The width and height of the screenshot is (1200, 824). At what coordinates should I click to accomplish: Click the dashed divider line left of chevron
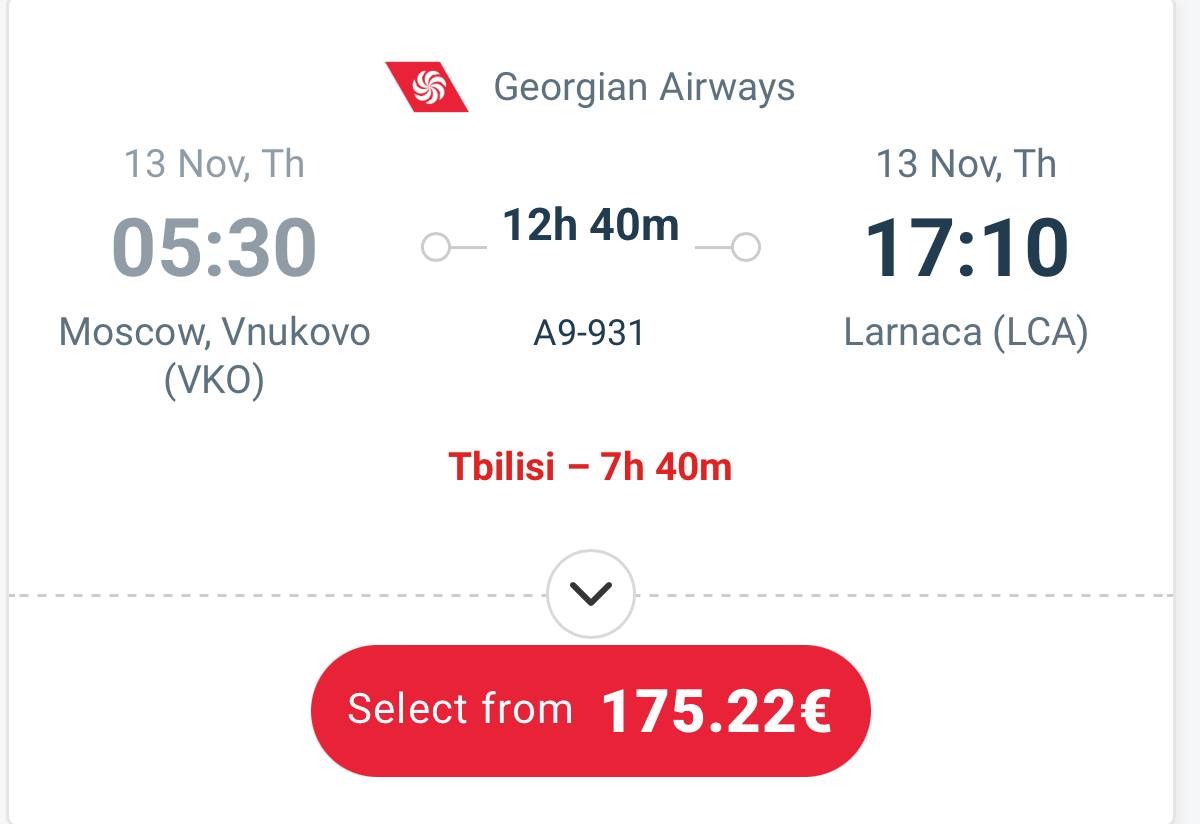click(278, 595)
